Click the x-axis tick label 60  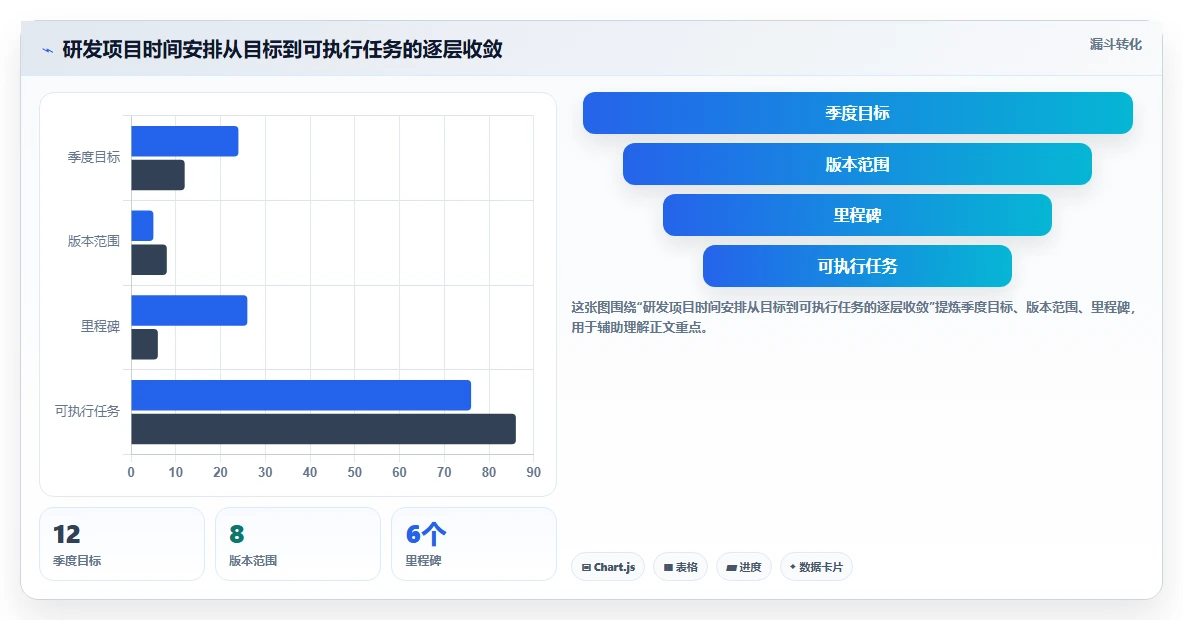[x=399, y=472]
